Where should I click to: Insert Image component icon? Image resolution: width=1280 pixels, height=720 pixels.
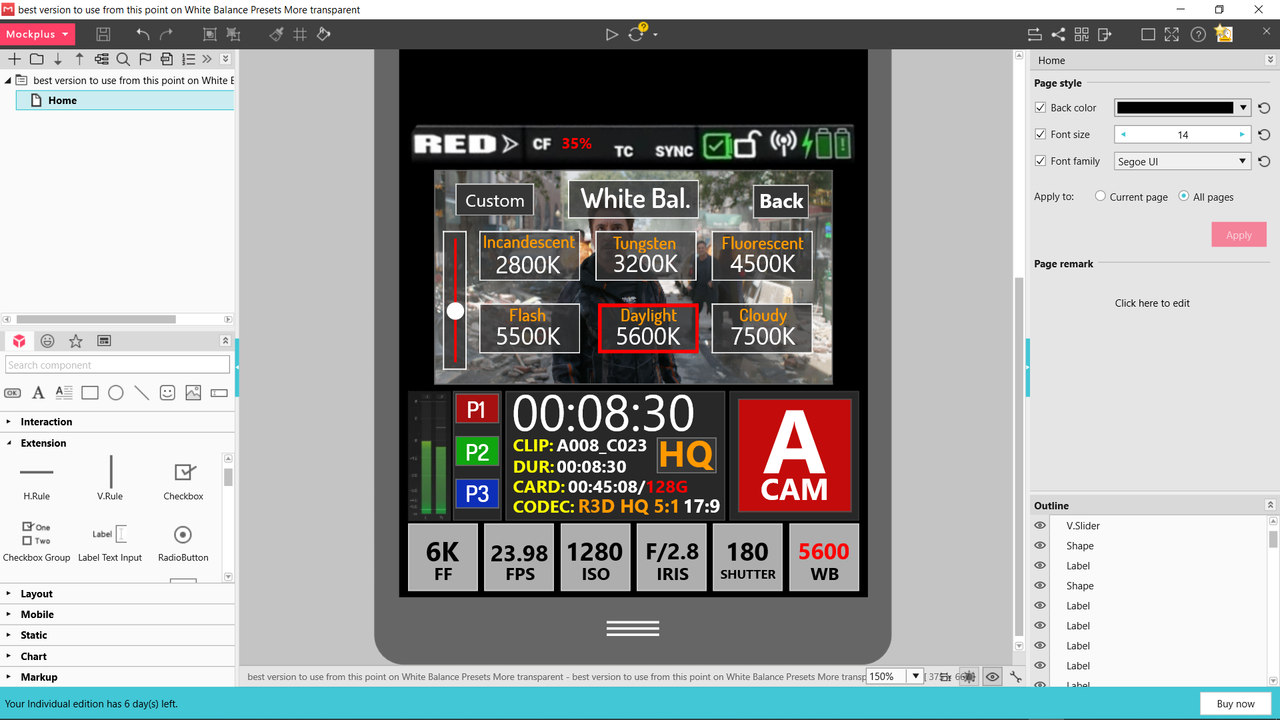pyautogui.click(x=193, y=393)
